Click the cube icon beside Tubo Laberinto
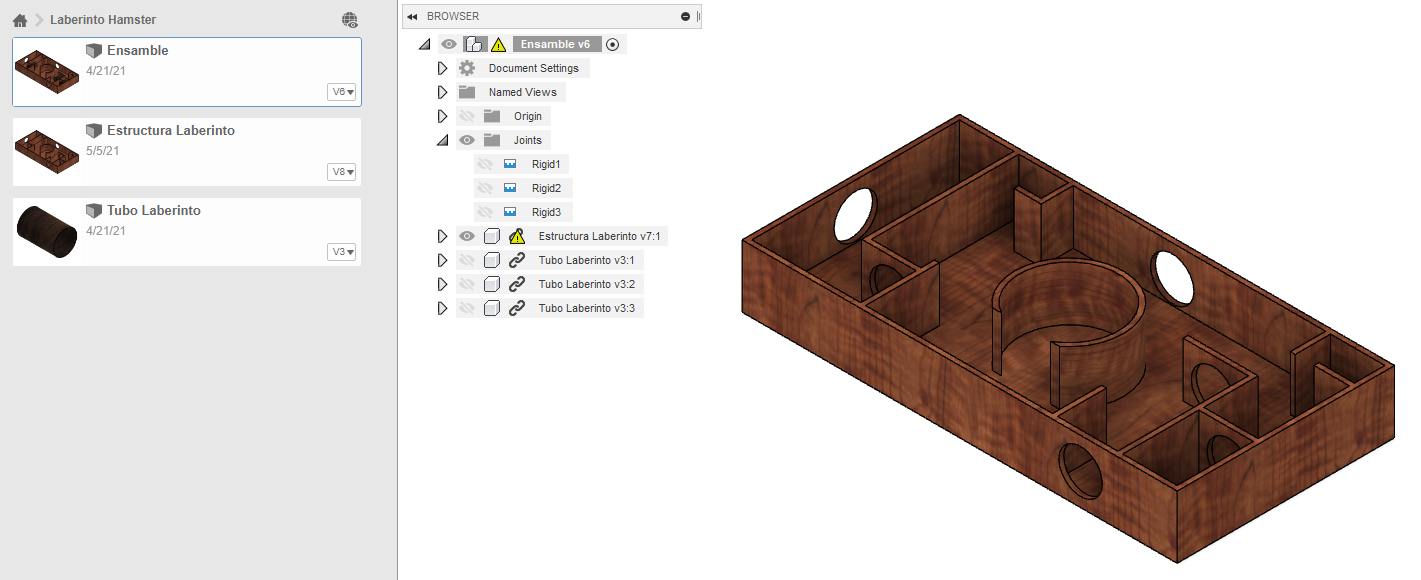Image resolution: width=1421 pixels, height=580 pixels. click(94, 211)
